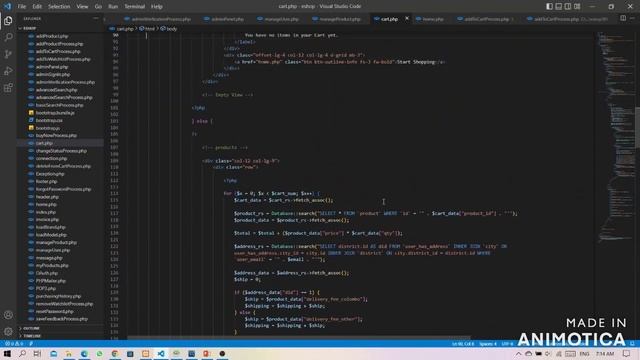The height and width of the screenshot is (360, 640).
Task: Open editor More Actions ellipsis
Action: pyautogui.click(x=632, y=18)
